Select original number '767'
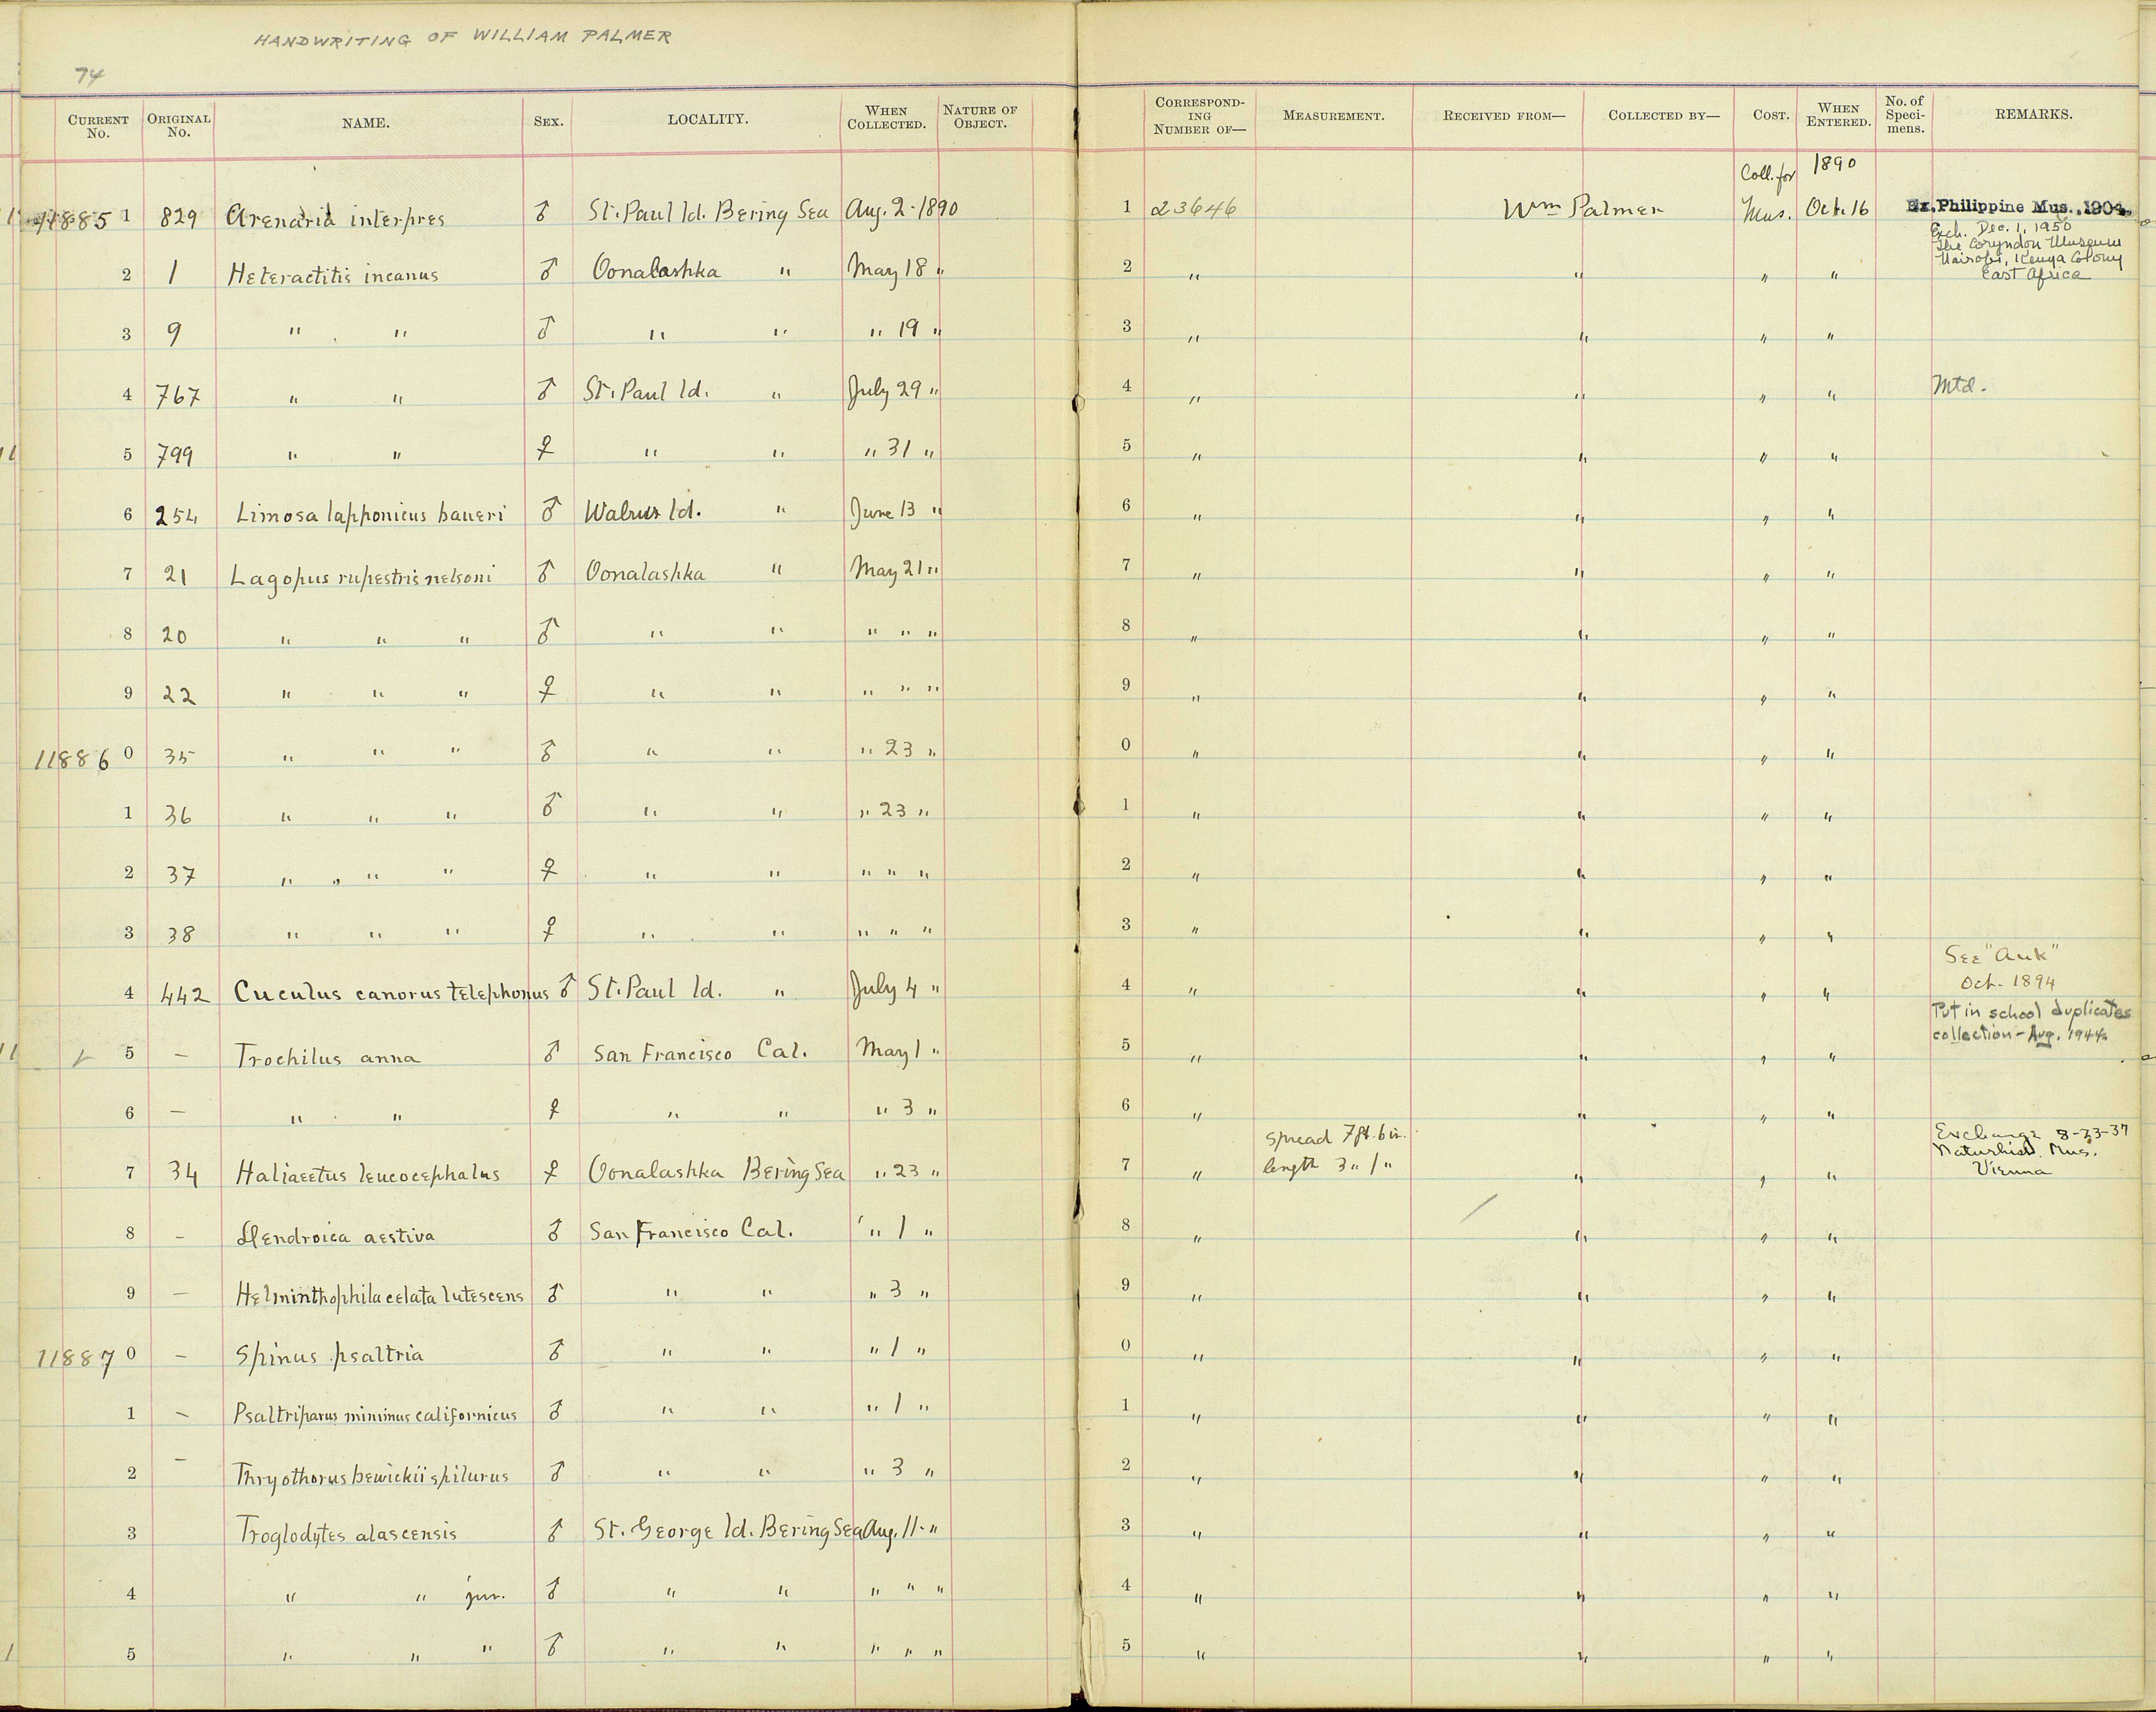Viewport: 2156px width, 1712px height. point(177,396)
